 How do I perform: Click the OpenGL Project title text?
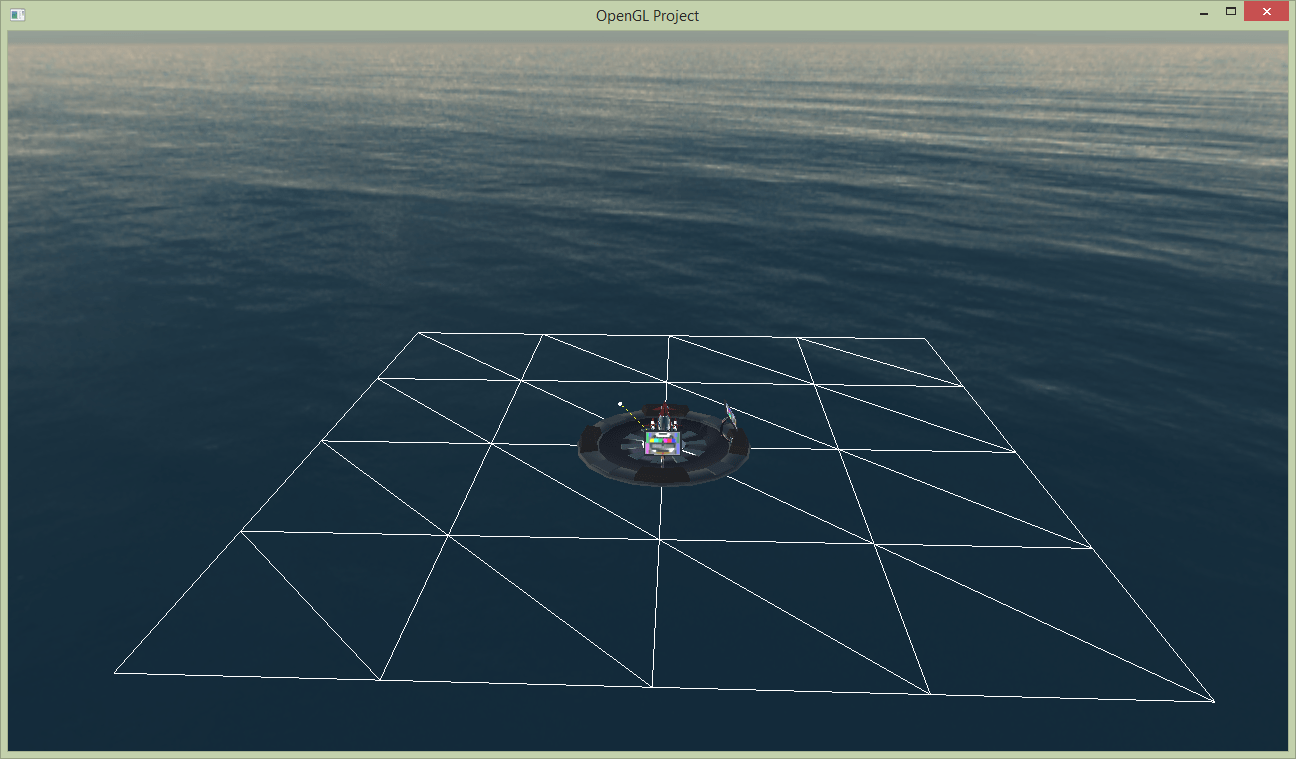[x=647, y=15]
